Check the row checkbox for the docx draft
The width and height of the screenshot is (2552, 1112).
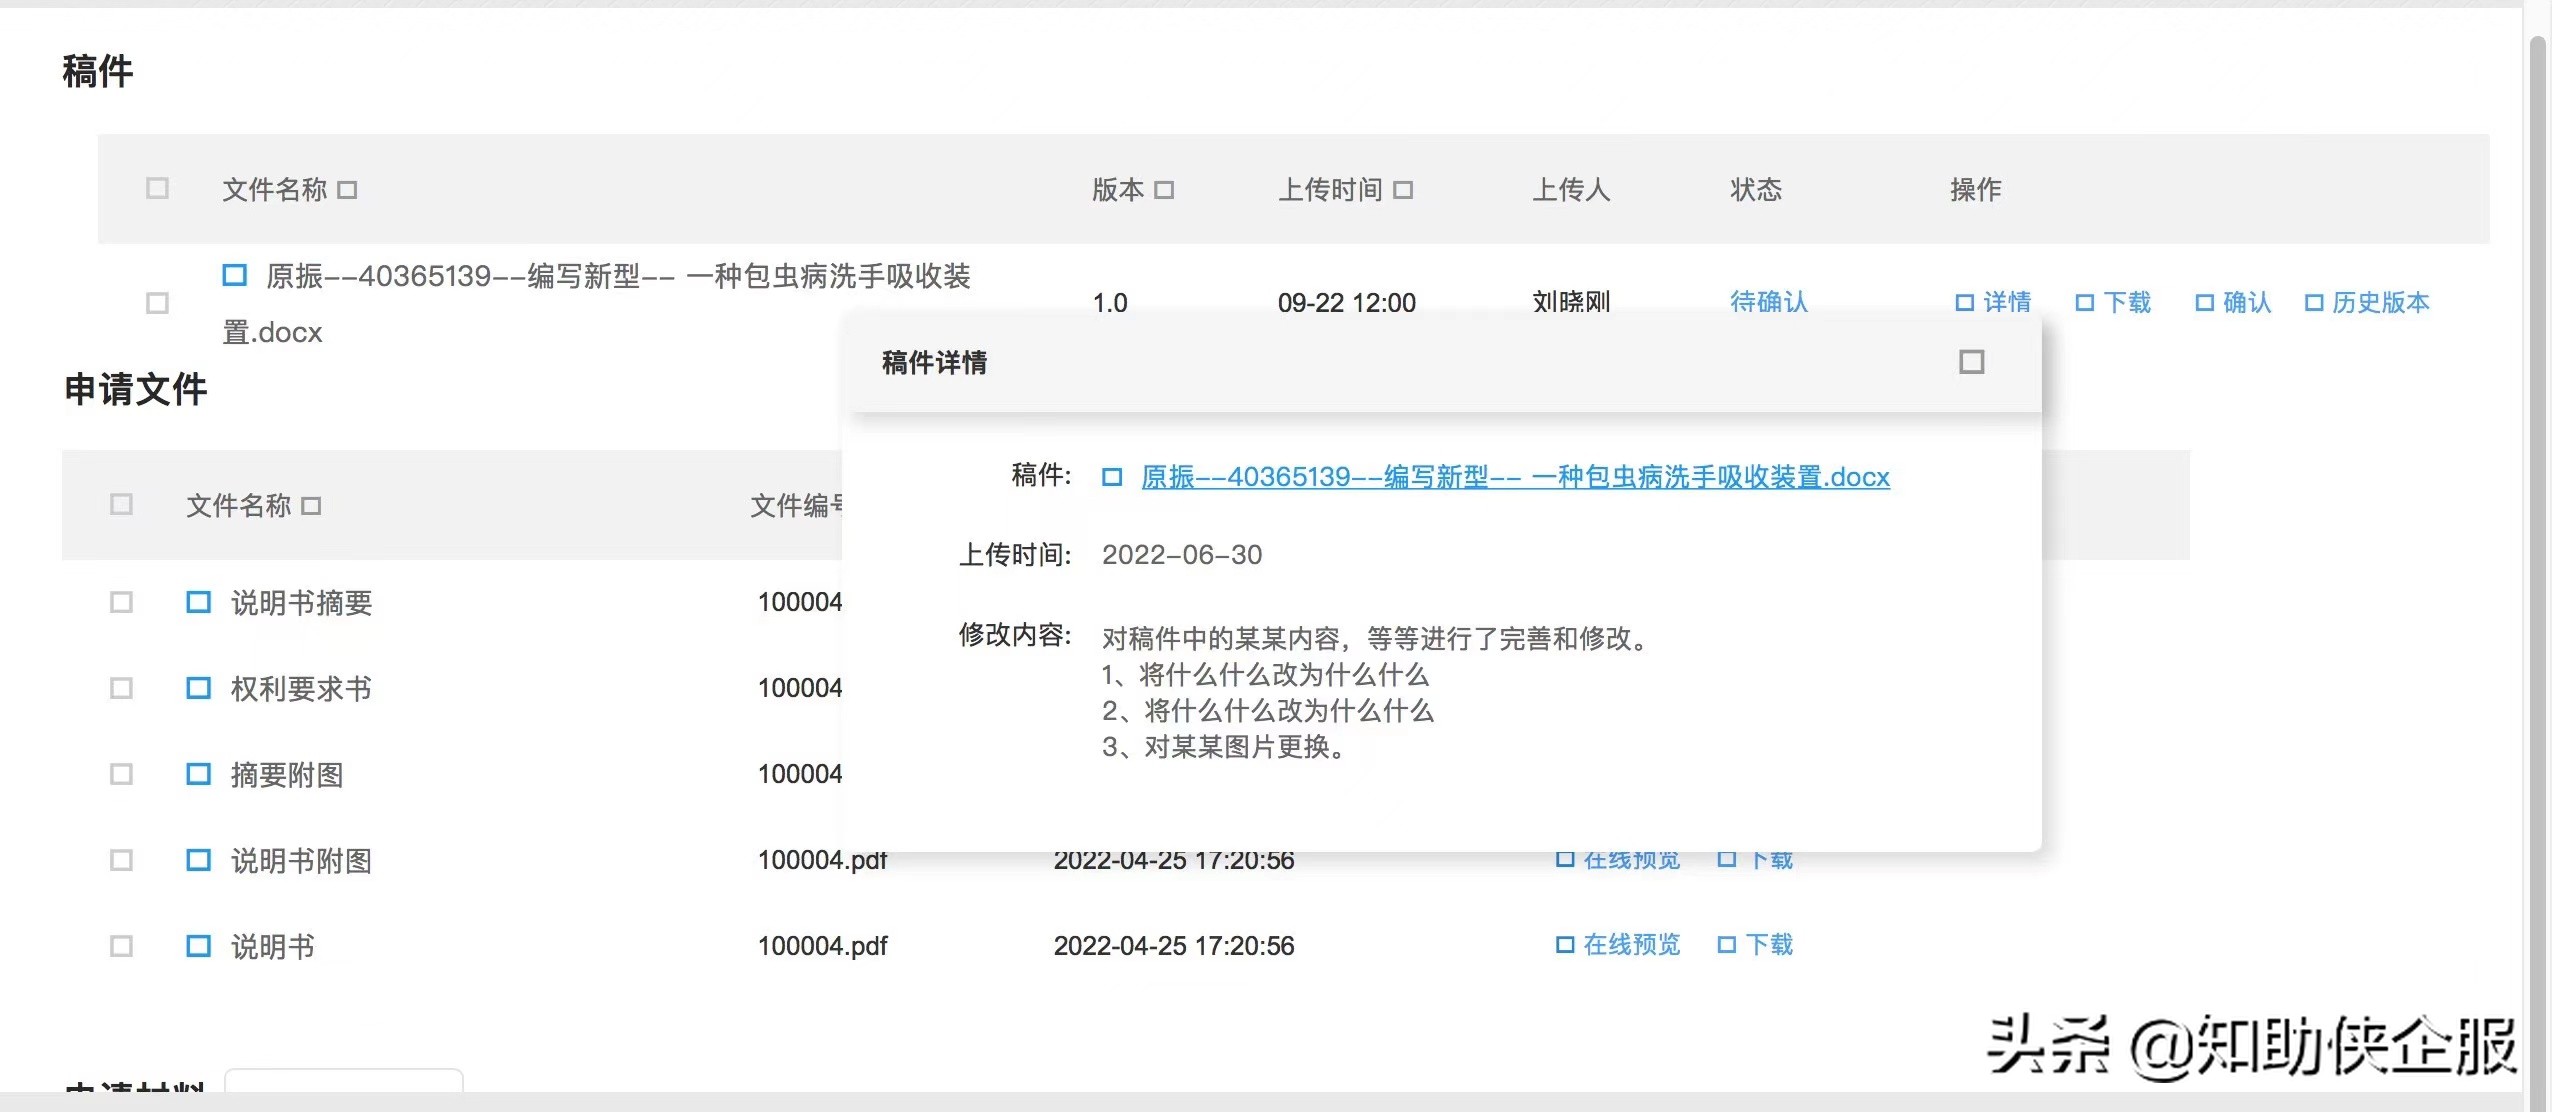(x=156, y=302)
